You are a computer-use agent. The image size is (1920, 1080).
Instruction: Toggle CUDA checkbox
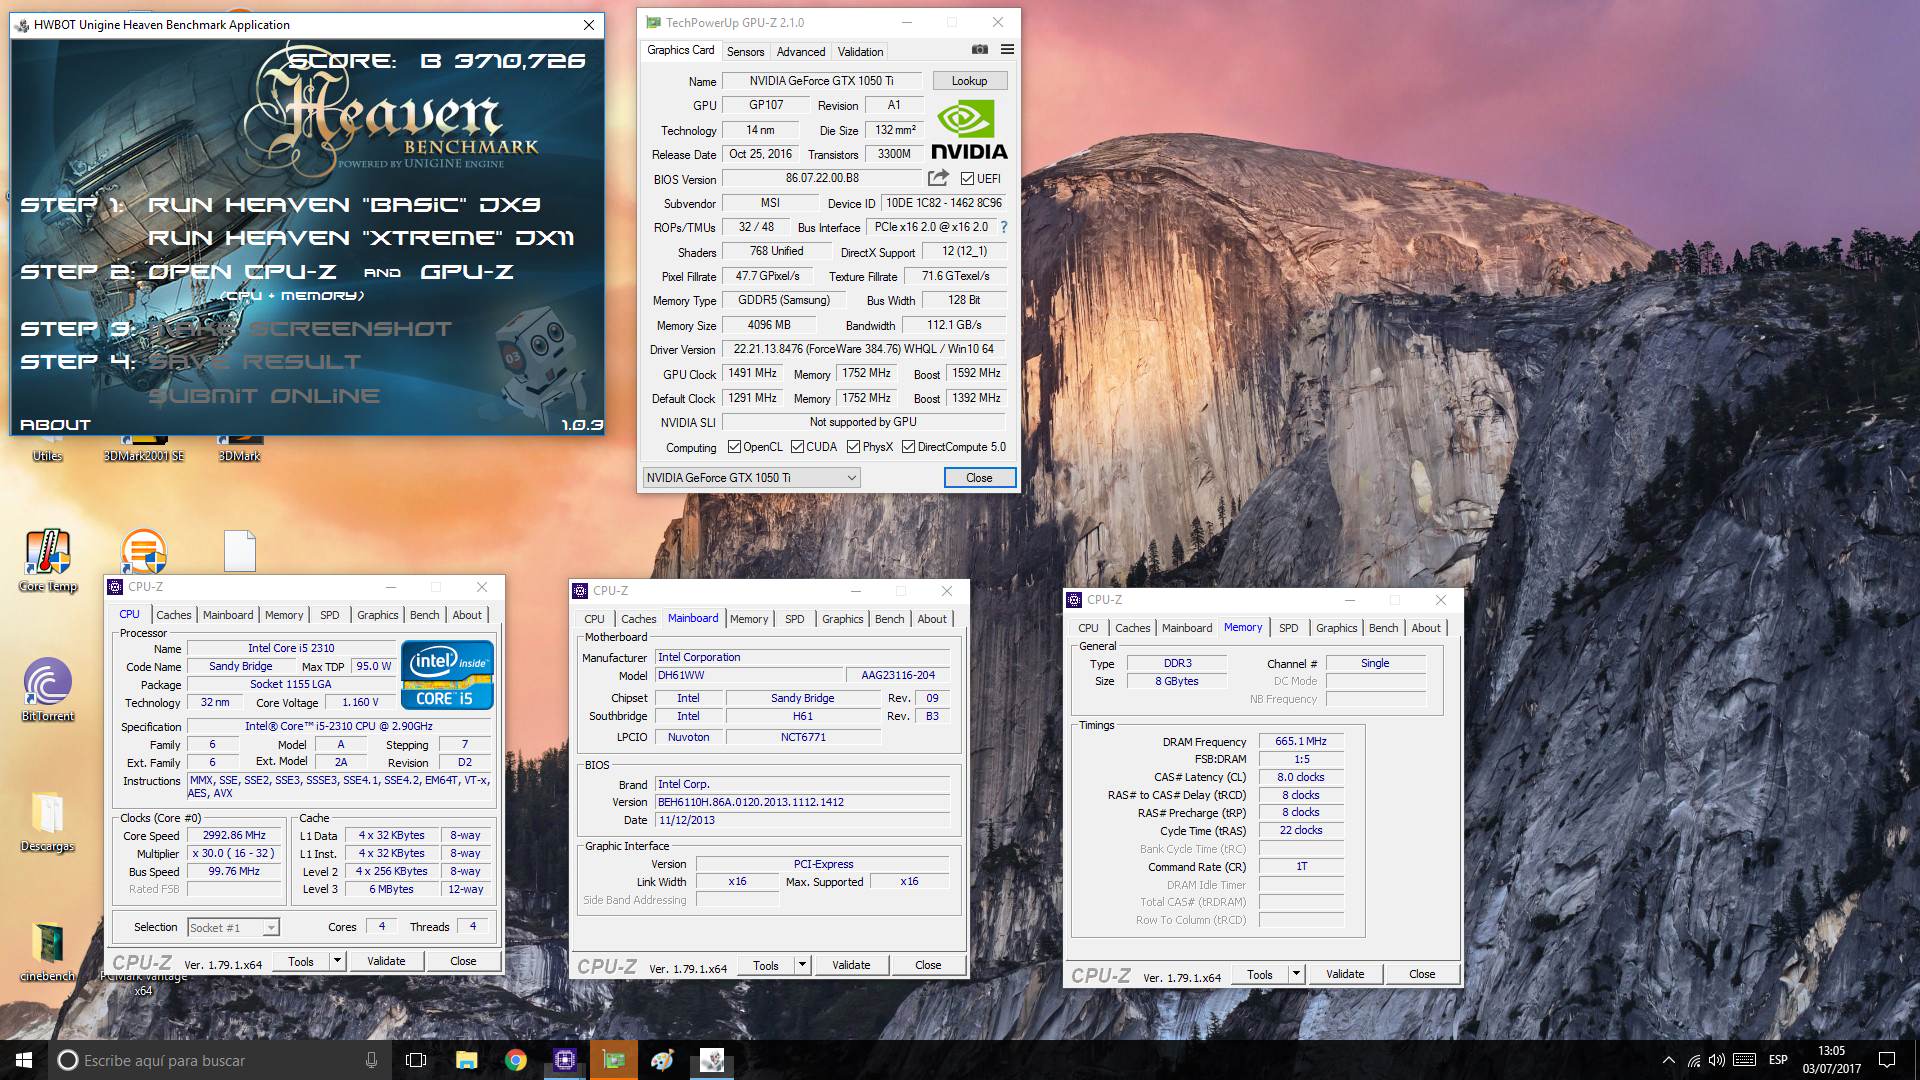click(797, 447)
